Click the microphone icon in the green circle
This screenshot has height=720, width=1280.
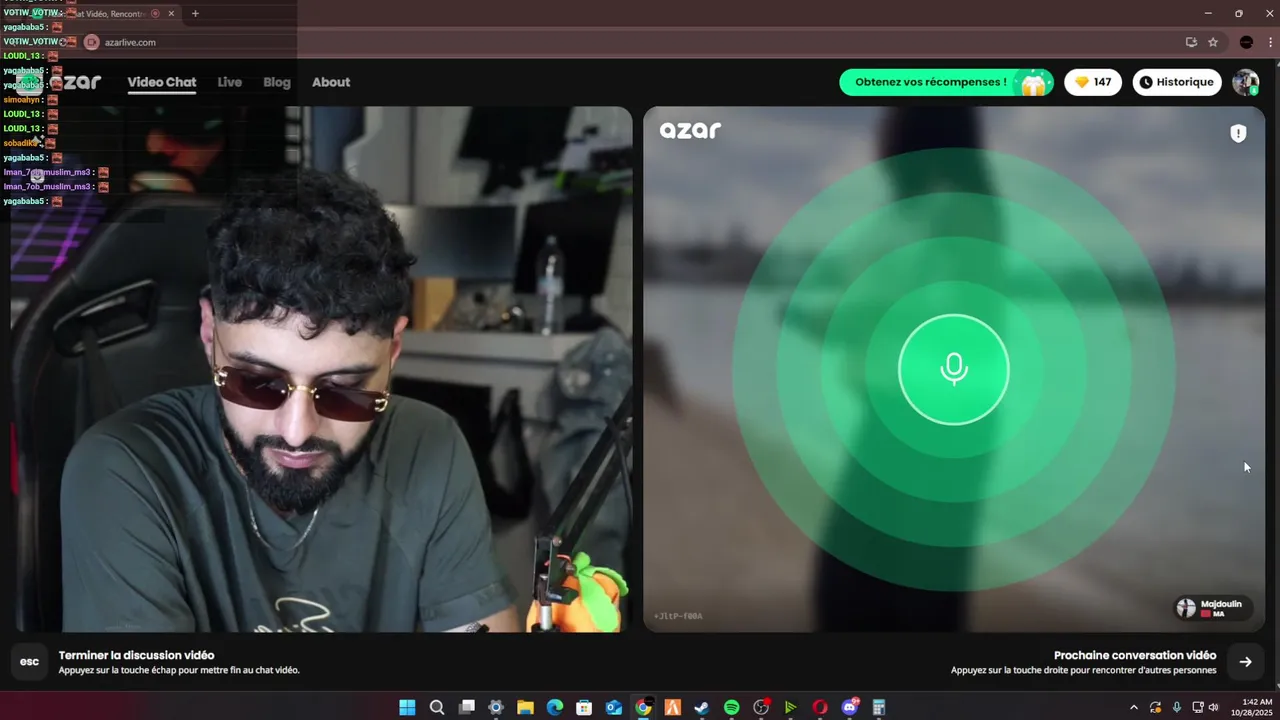click(954, 369)
